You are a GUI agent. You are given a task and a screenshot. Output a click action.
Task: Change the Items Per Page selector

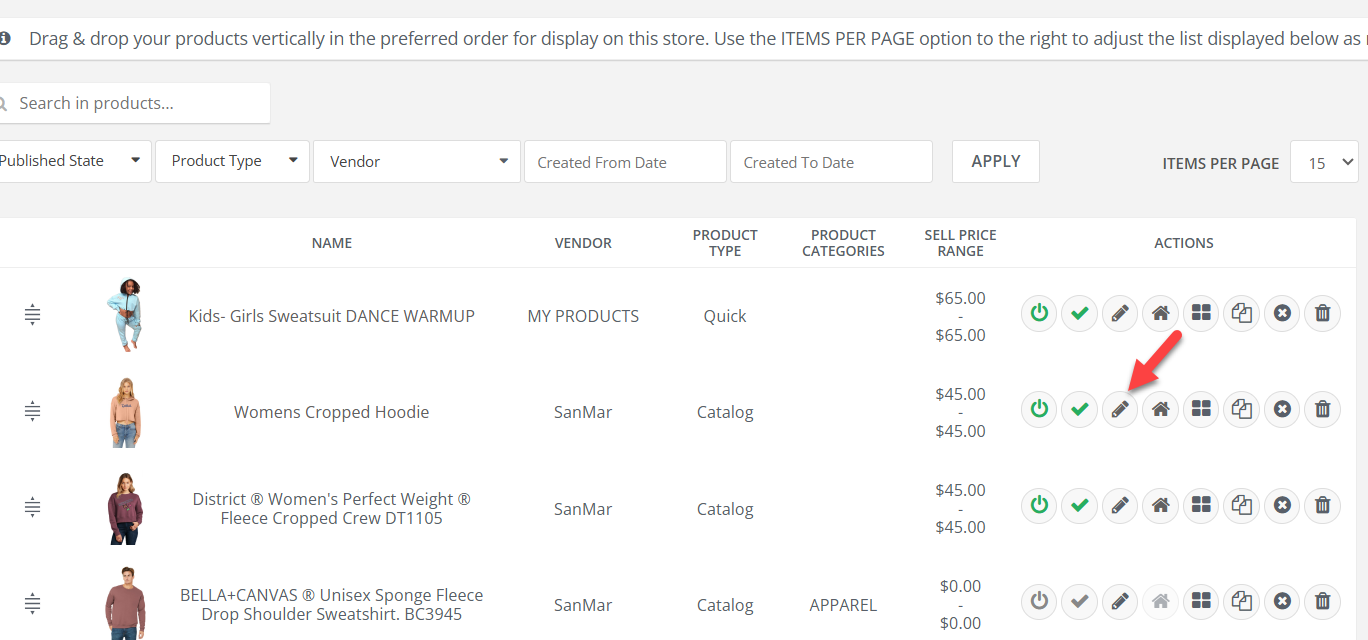coord(1324,162)
